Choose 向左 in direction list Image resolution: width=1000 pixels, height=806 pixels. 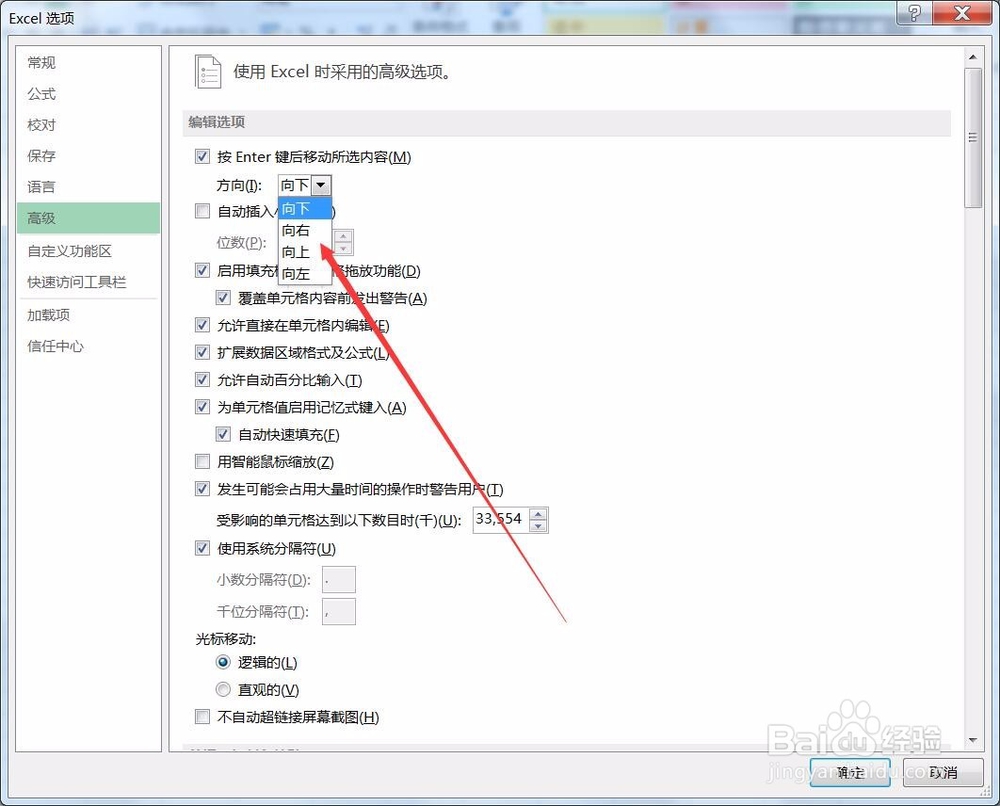tap(305, 274)
